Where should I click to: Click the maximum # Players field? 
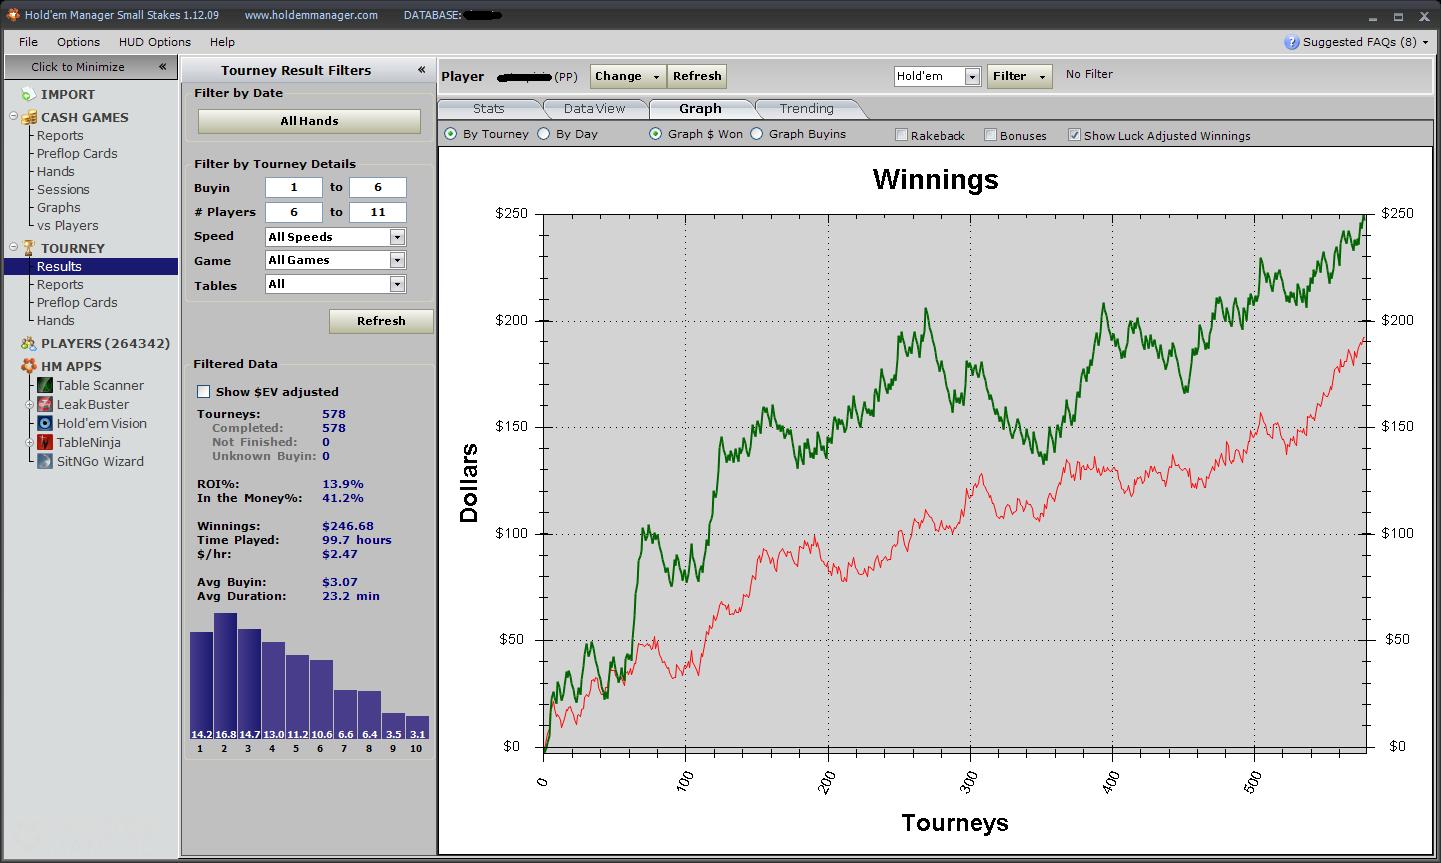pyautogui.click(x=378, y=212)
